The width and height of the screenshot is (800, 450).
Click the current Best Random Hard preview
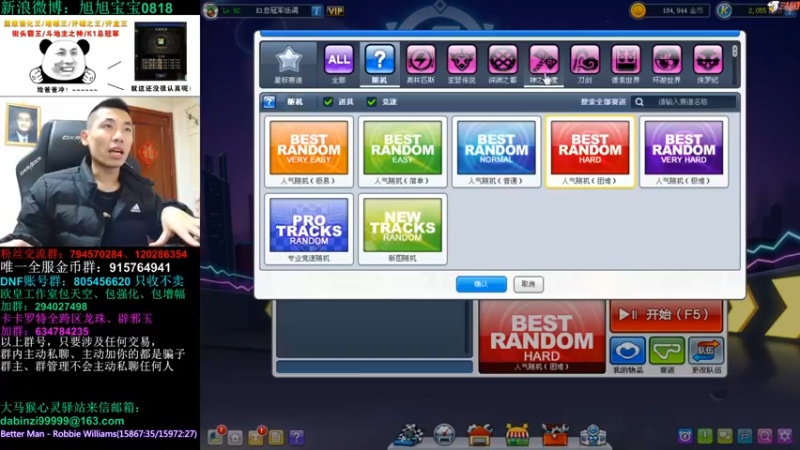point(542,337)
